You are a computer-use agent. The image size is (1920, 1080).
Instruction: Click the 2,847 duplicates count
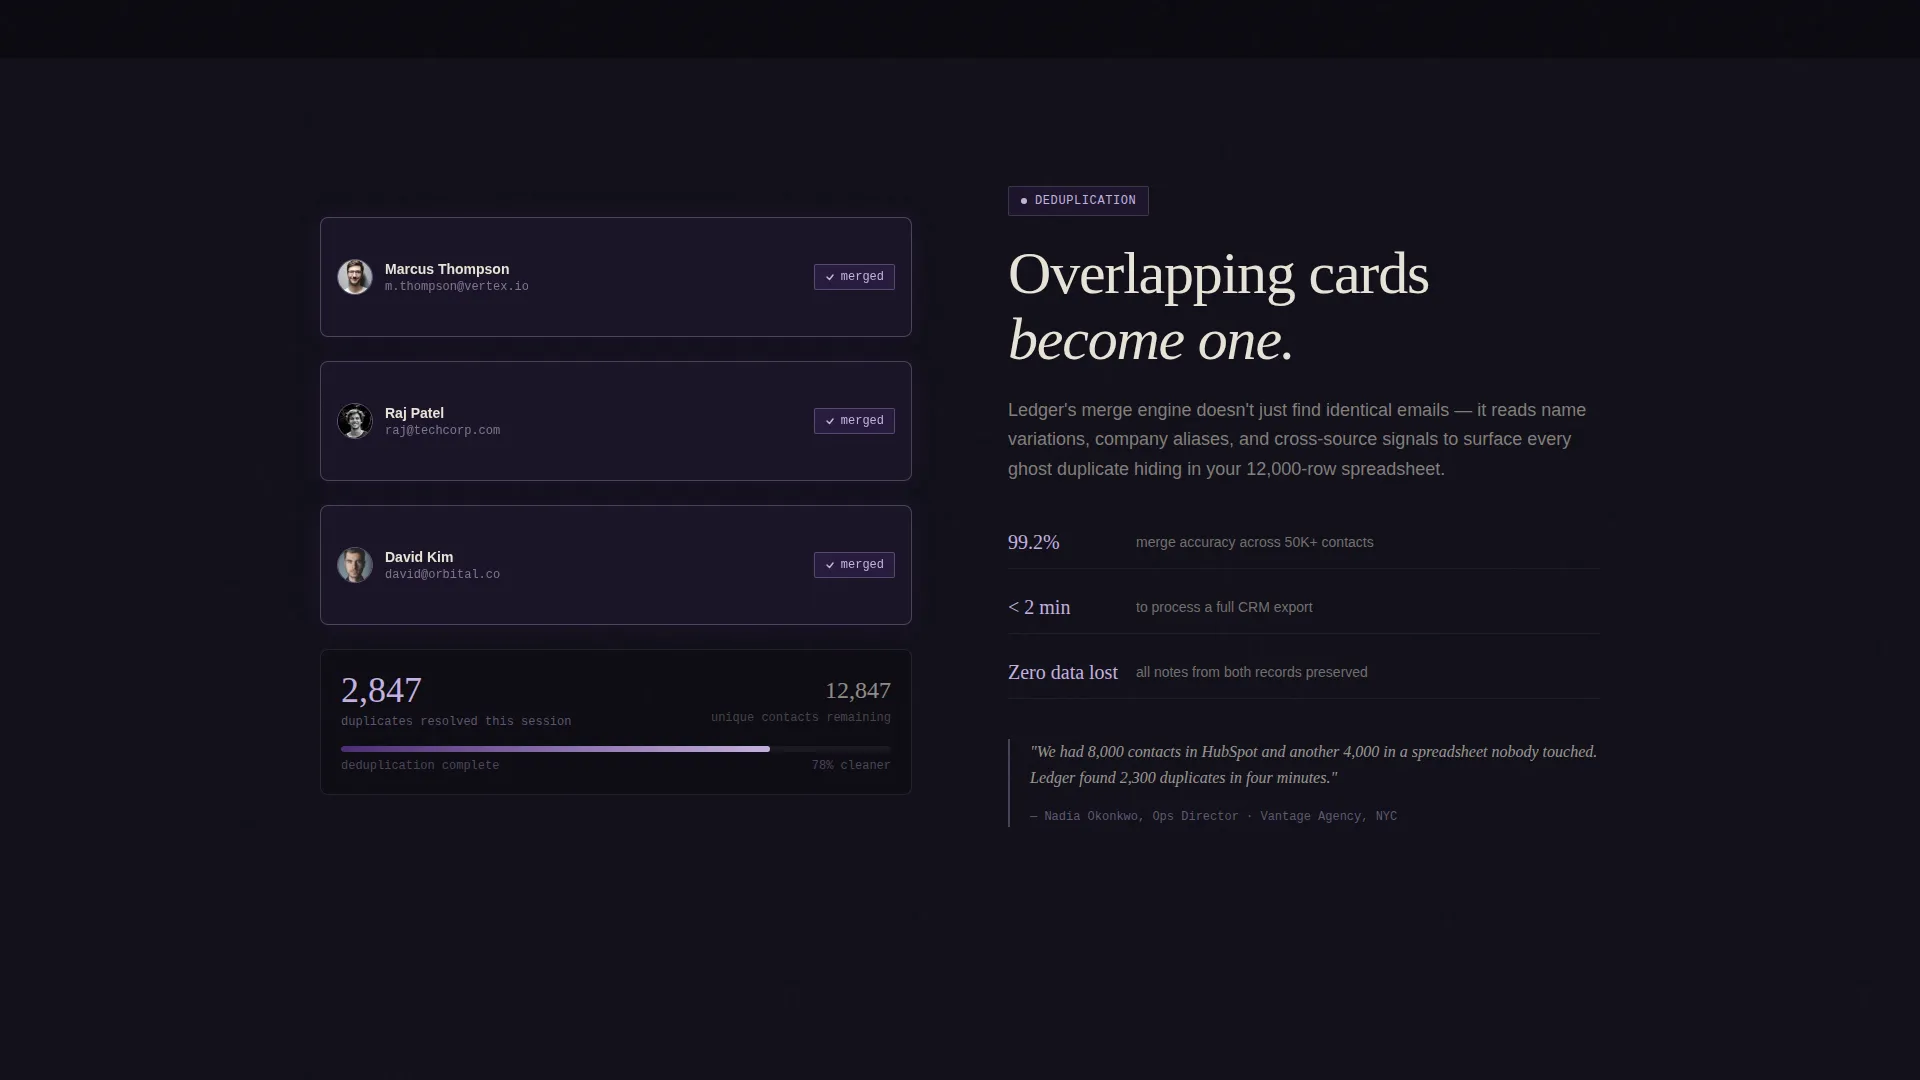(x=381, y=690)
